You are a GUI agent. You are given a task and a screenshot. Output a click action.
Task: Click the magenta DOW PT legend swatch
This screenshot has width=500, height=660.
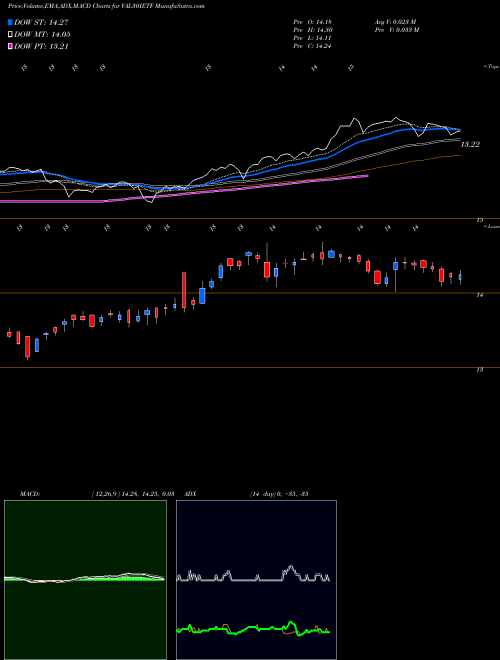(x=10, y=46)
